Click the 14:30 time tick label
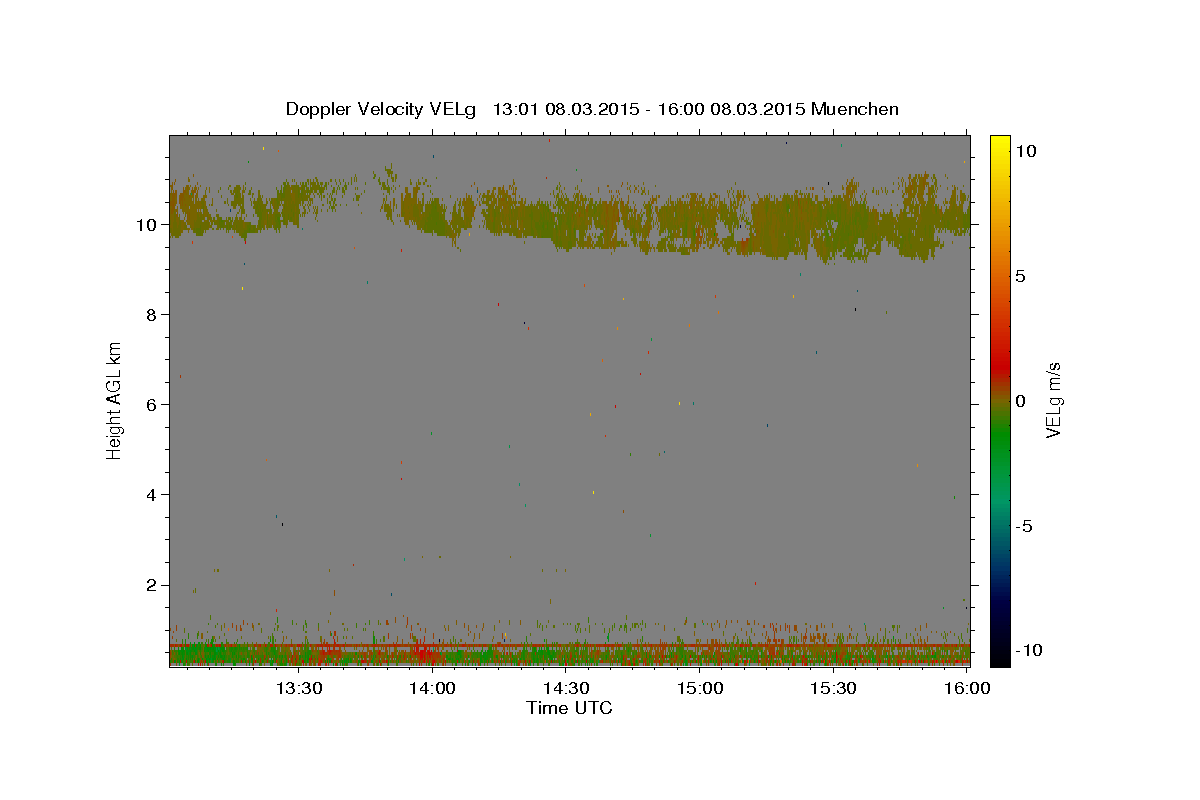1200x800 pixels. tap(566, 688)
